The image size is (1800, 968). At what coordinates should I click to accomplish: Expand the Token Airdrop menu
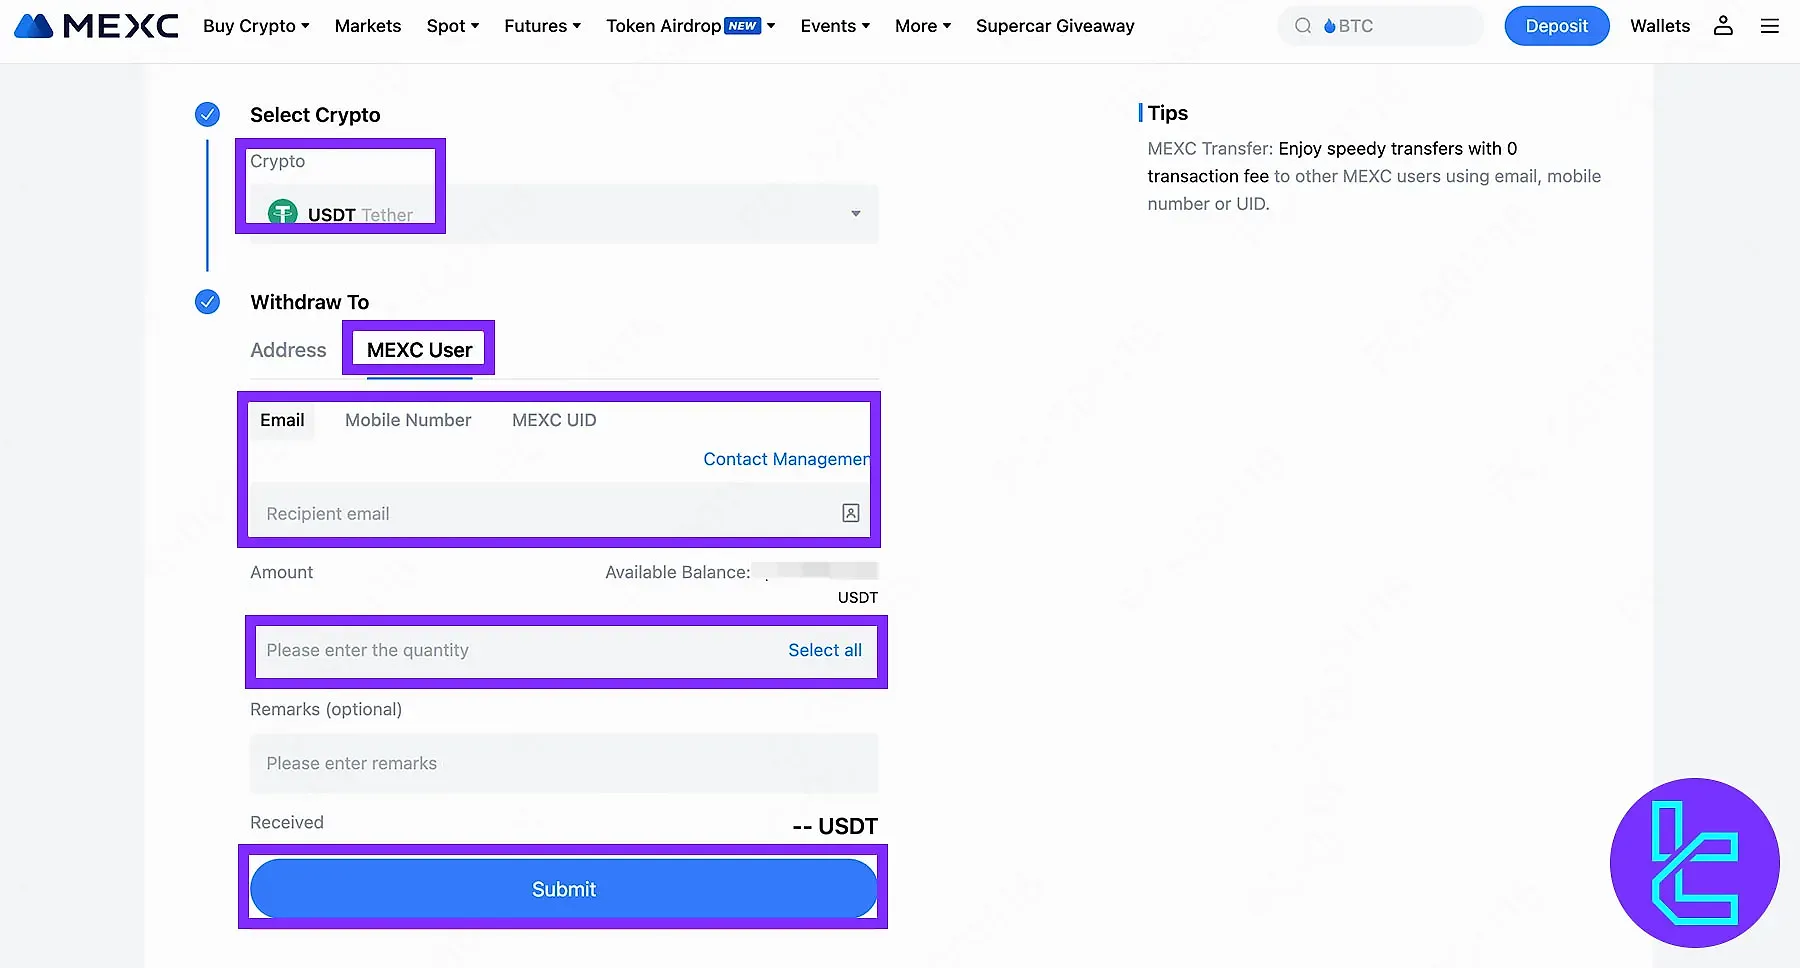[x=690, y=26]
